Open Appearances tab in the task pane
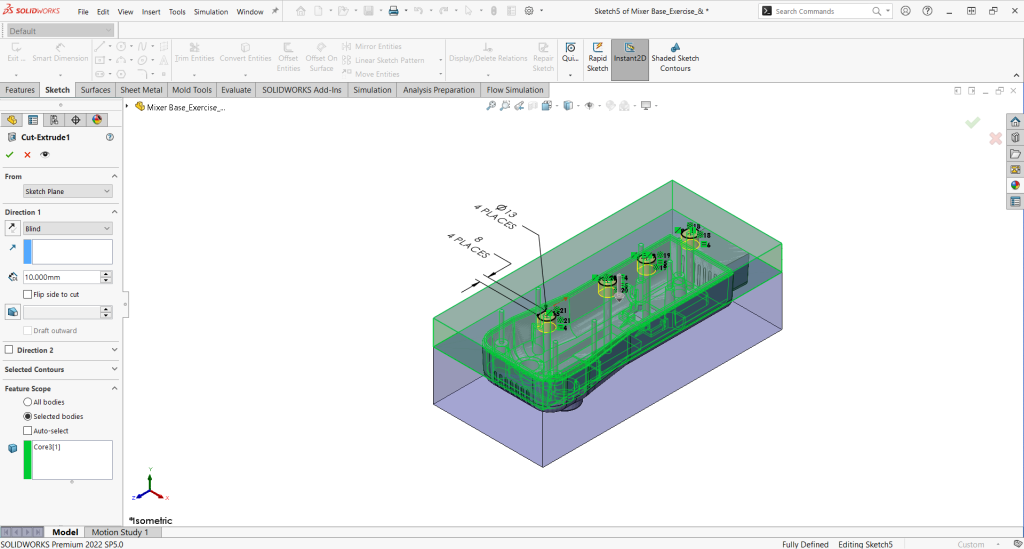 pyautogui.click(x=1015, y=185)
